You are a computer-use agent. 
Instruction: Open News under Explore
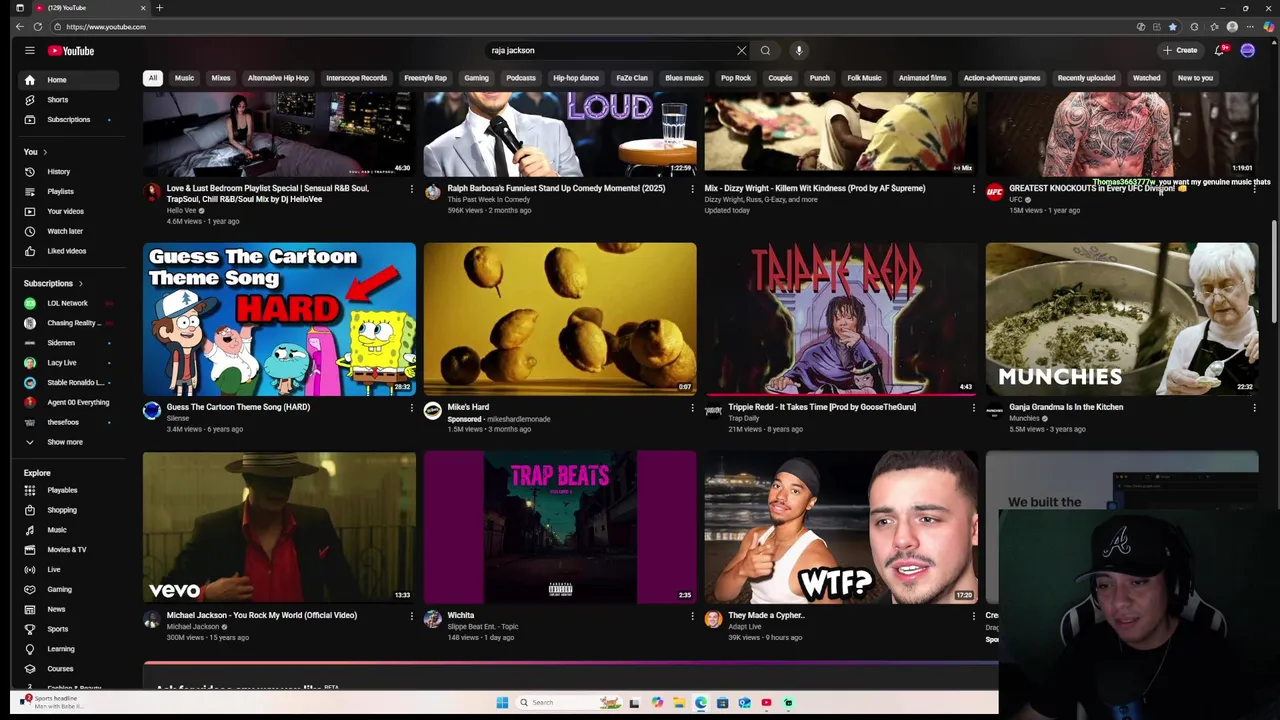click(x=68, y=609)
